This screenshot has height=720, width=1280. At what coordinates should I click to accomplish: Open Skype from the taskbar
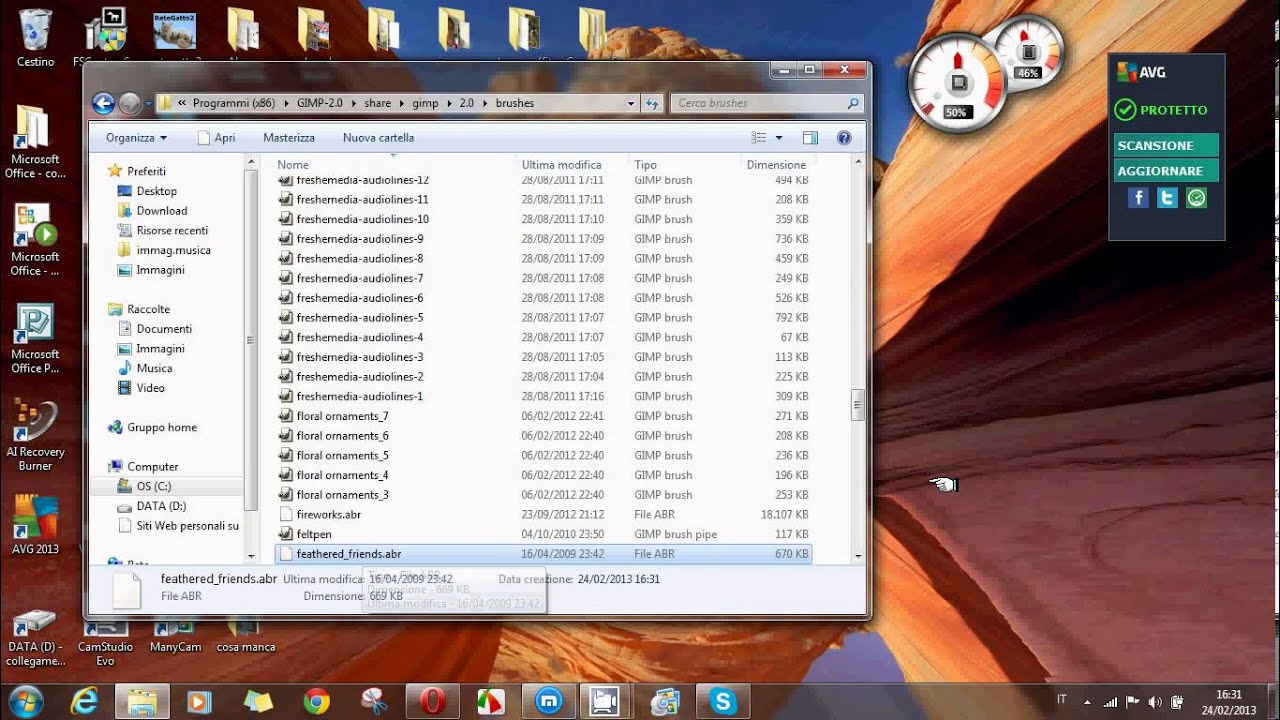(723, 702)
